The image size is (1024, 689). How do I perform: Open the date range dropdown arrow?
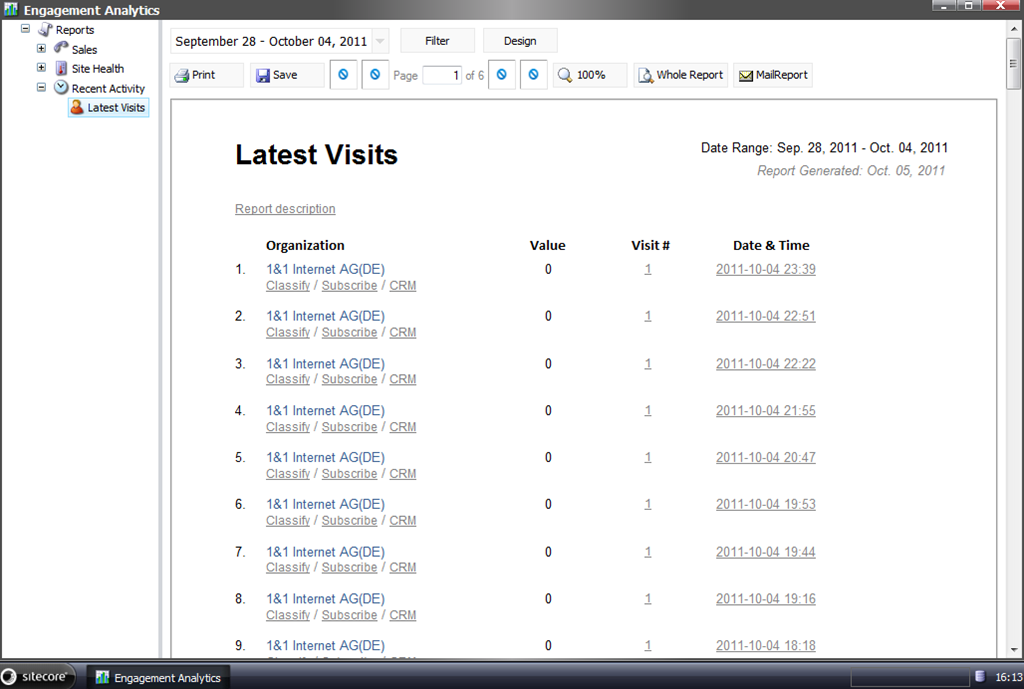pos(380,42)
